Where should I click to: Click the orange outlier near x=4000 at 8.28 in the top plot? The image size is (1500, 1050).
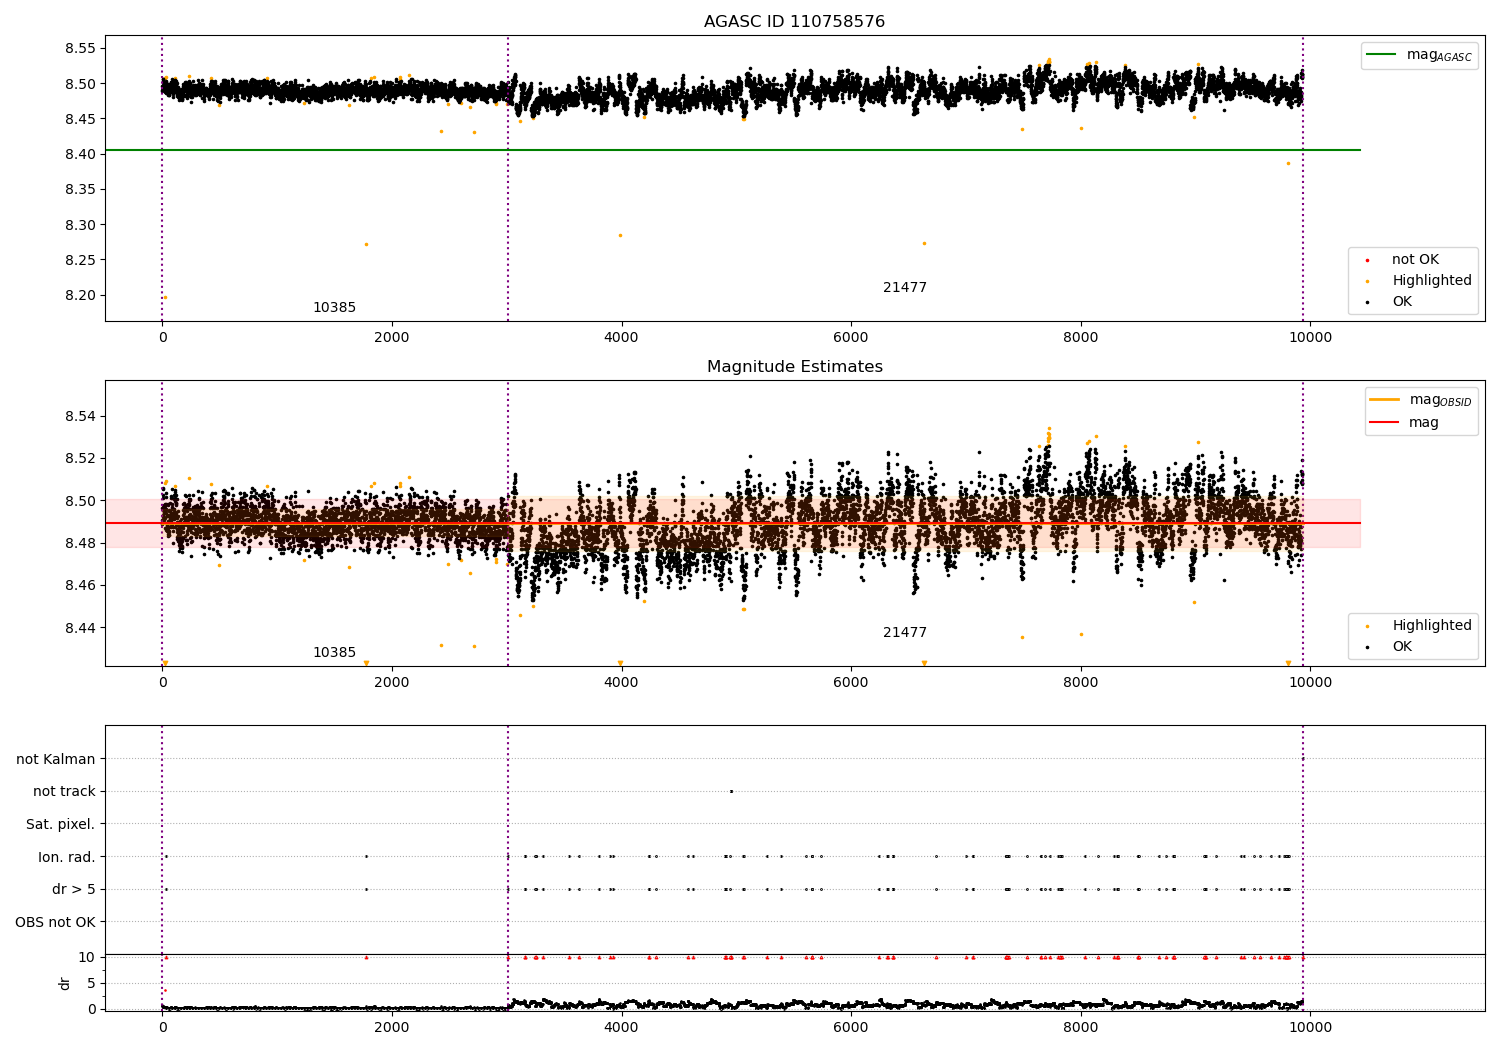pyautogui.click(x=620, y=236)
